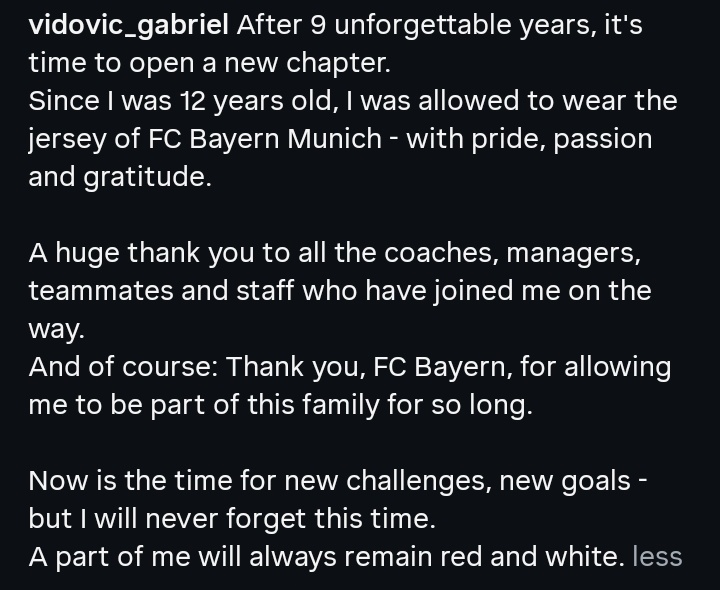Click the word "unforgettable" in the first line

pos(422,25)
